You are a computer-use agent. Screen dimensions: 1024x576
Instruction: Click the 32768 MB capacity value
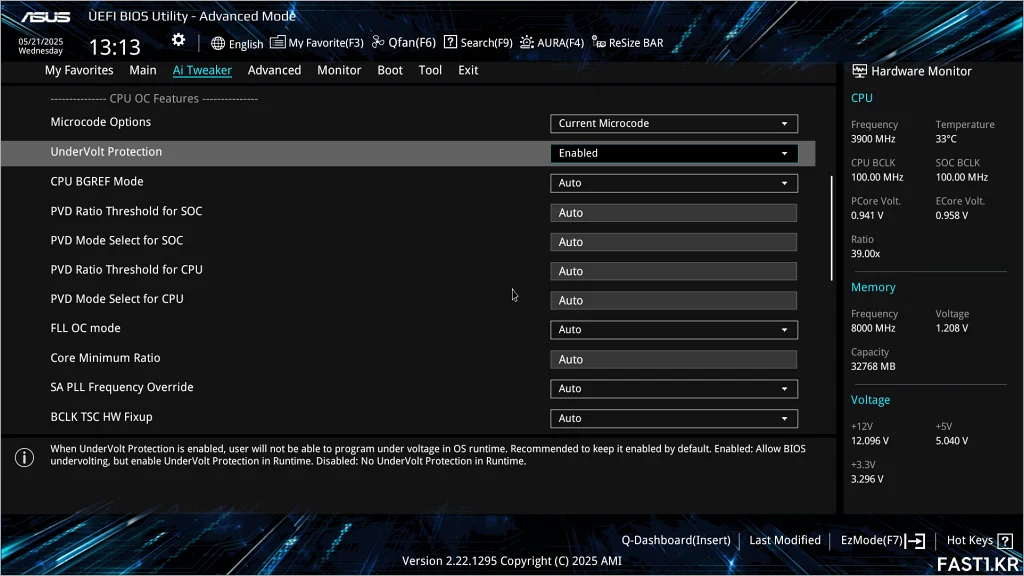872,366
